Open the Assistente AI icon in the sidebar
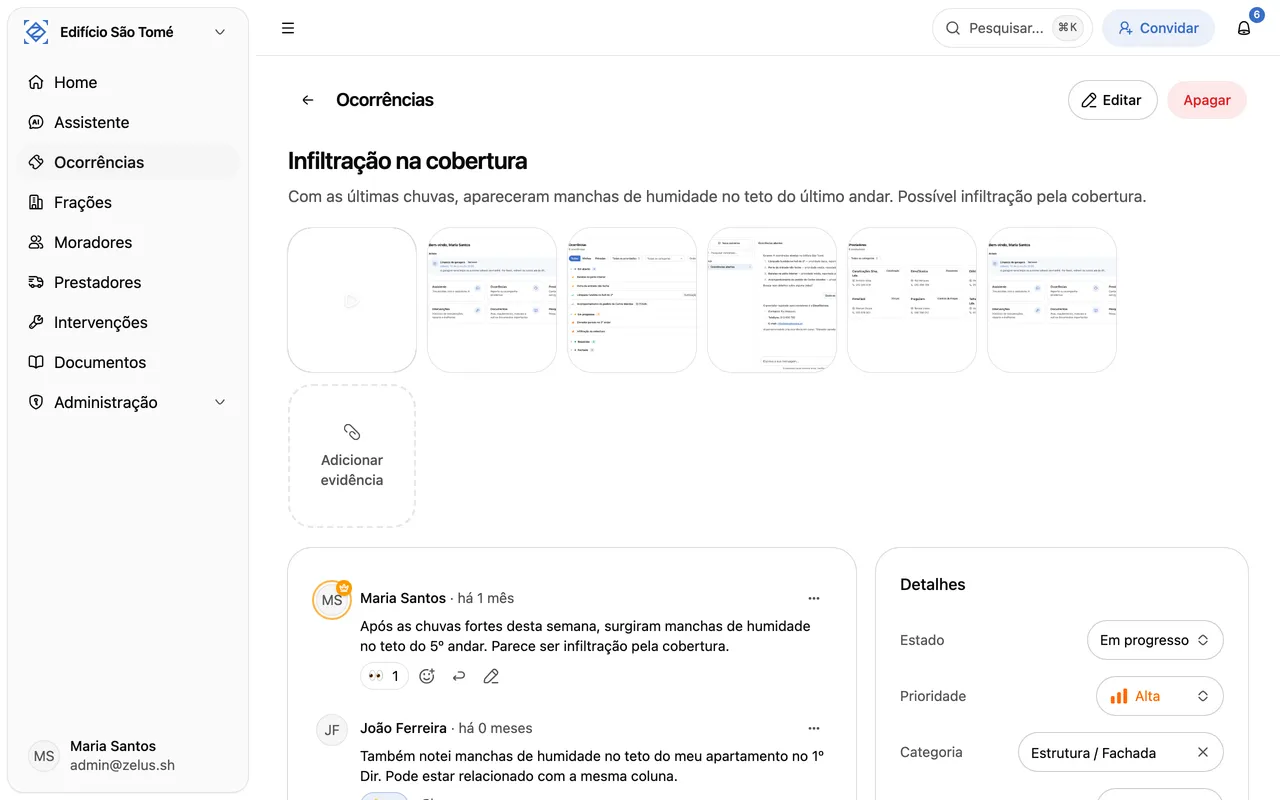 point(36,122)
